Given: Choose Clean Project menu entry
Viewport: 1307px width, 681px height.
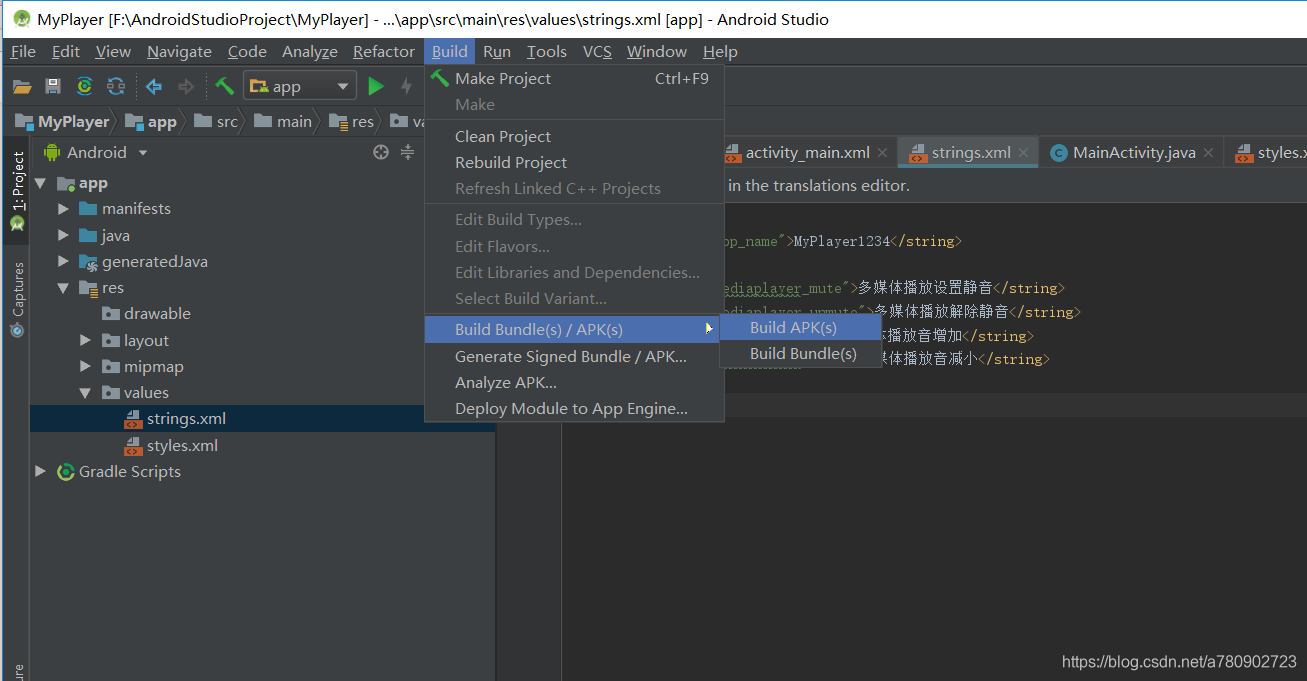Looking at the screenshot, I should coord(574,136).
